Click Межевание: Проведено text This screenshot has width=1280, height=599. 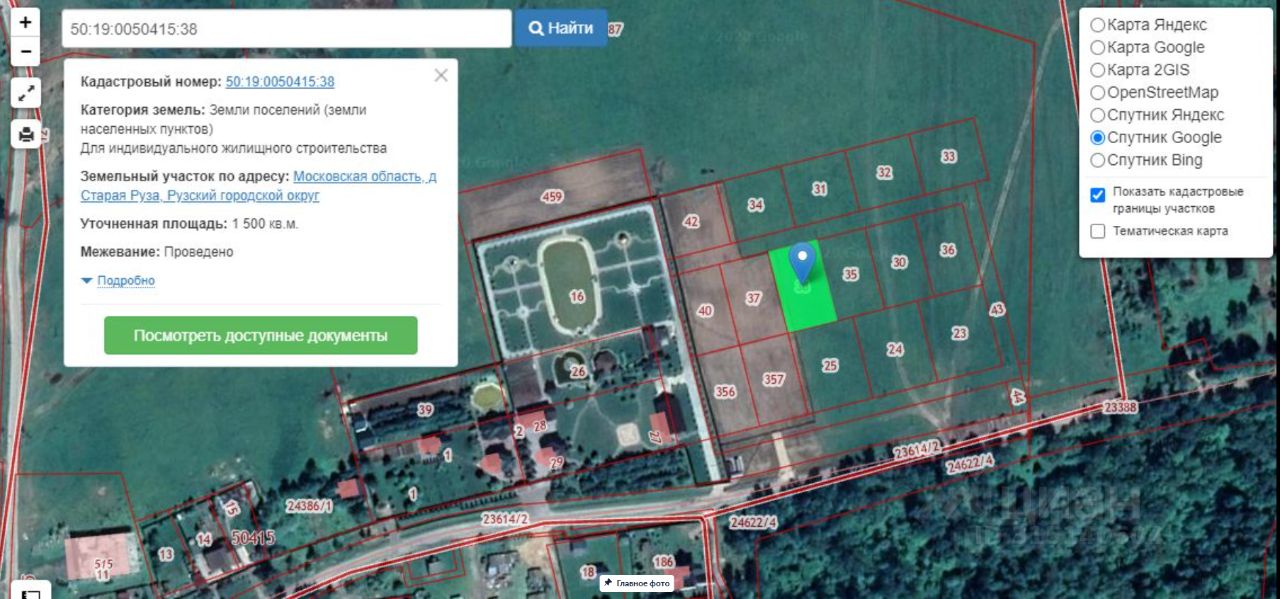pos(157,252)
